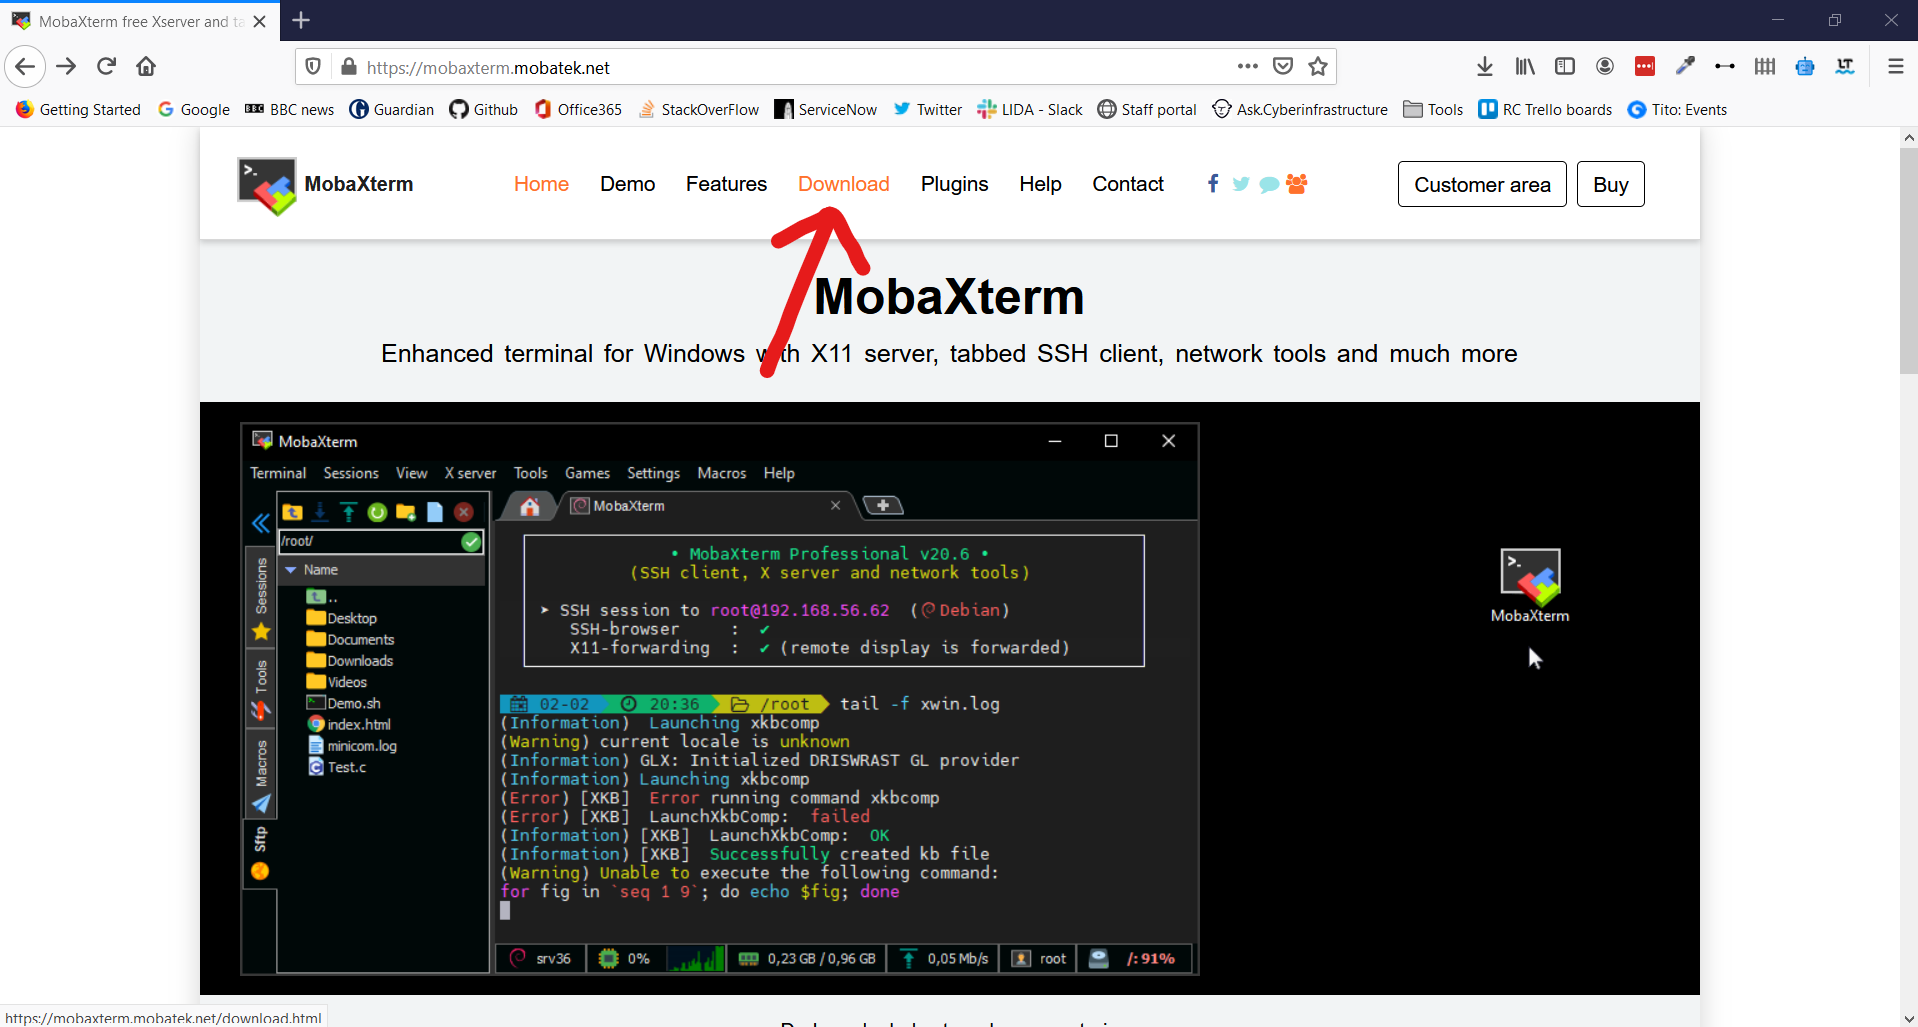Open a new browser tab
Screen dimensions: 1918x1027
coord(301,20)
